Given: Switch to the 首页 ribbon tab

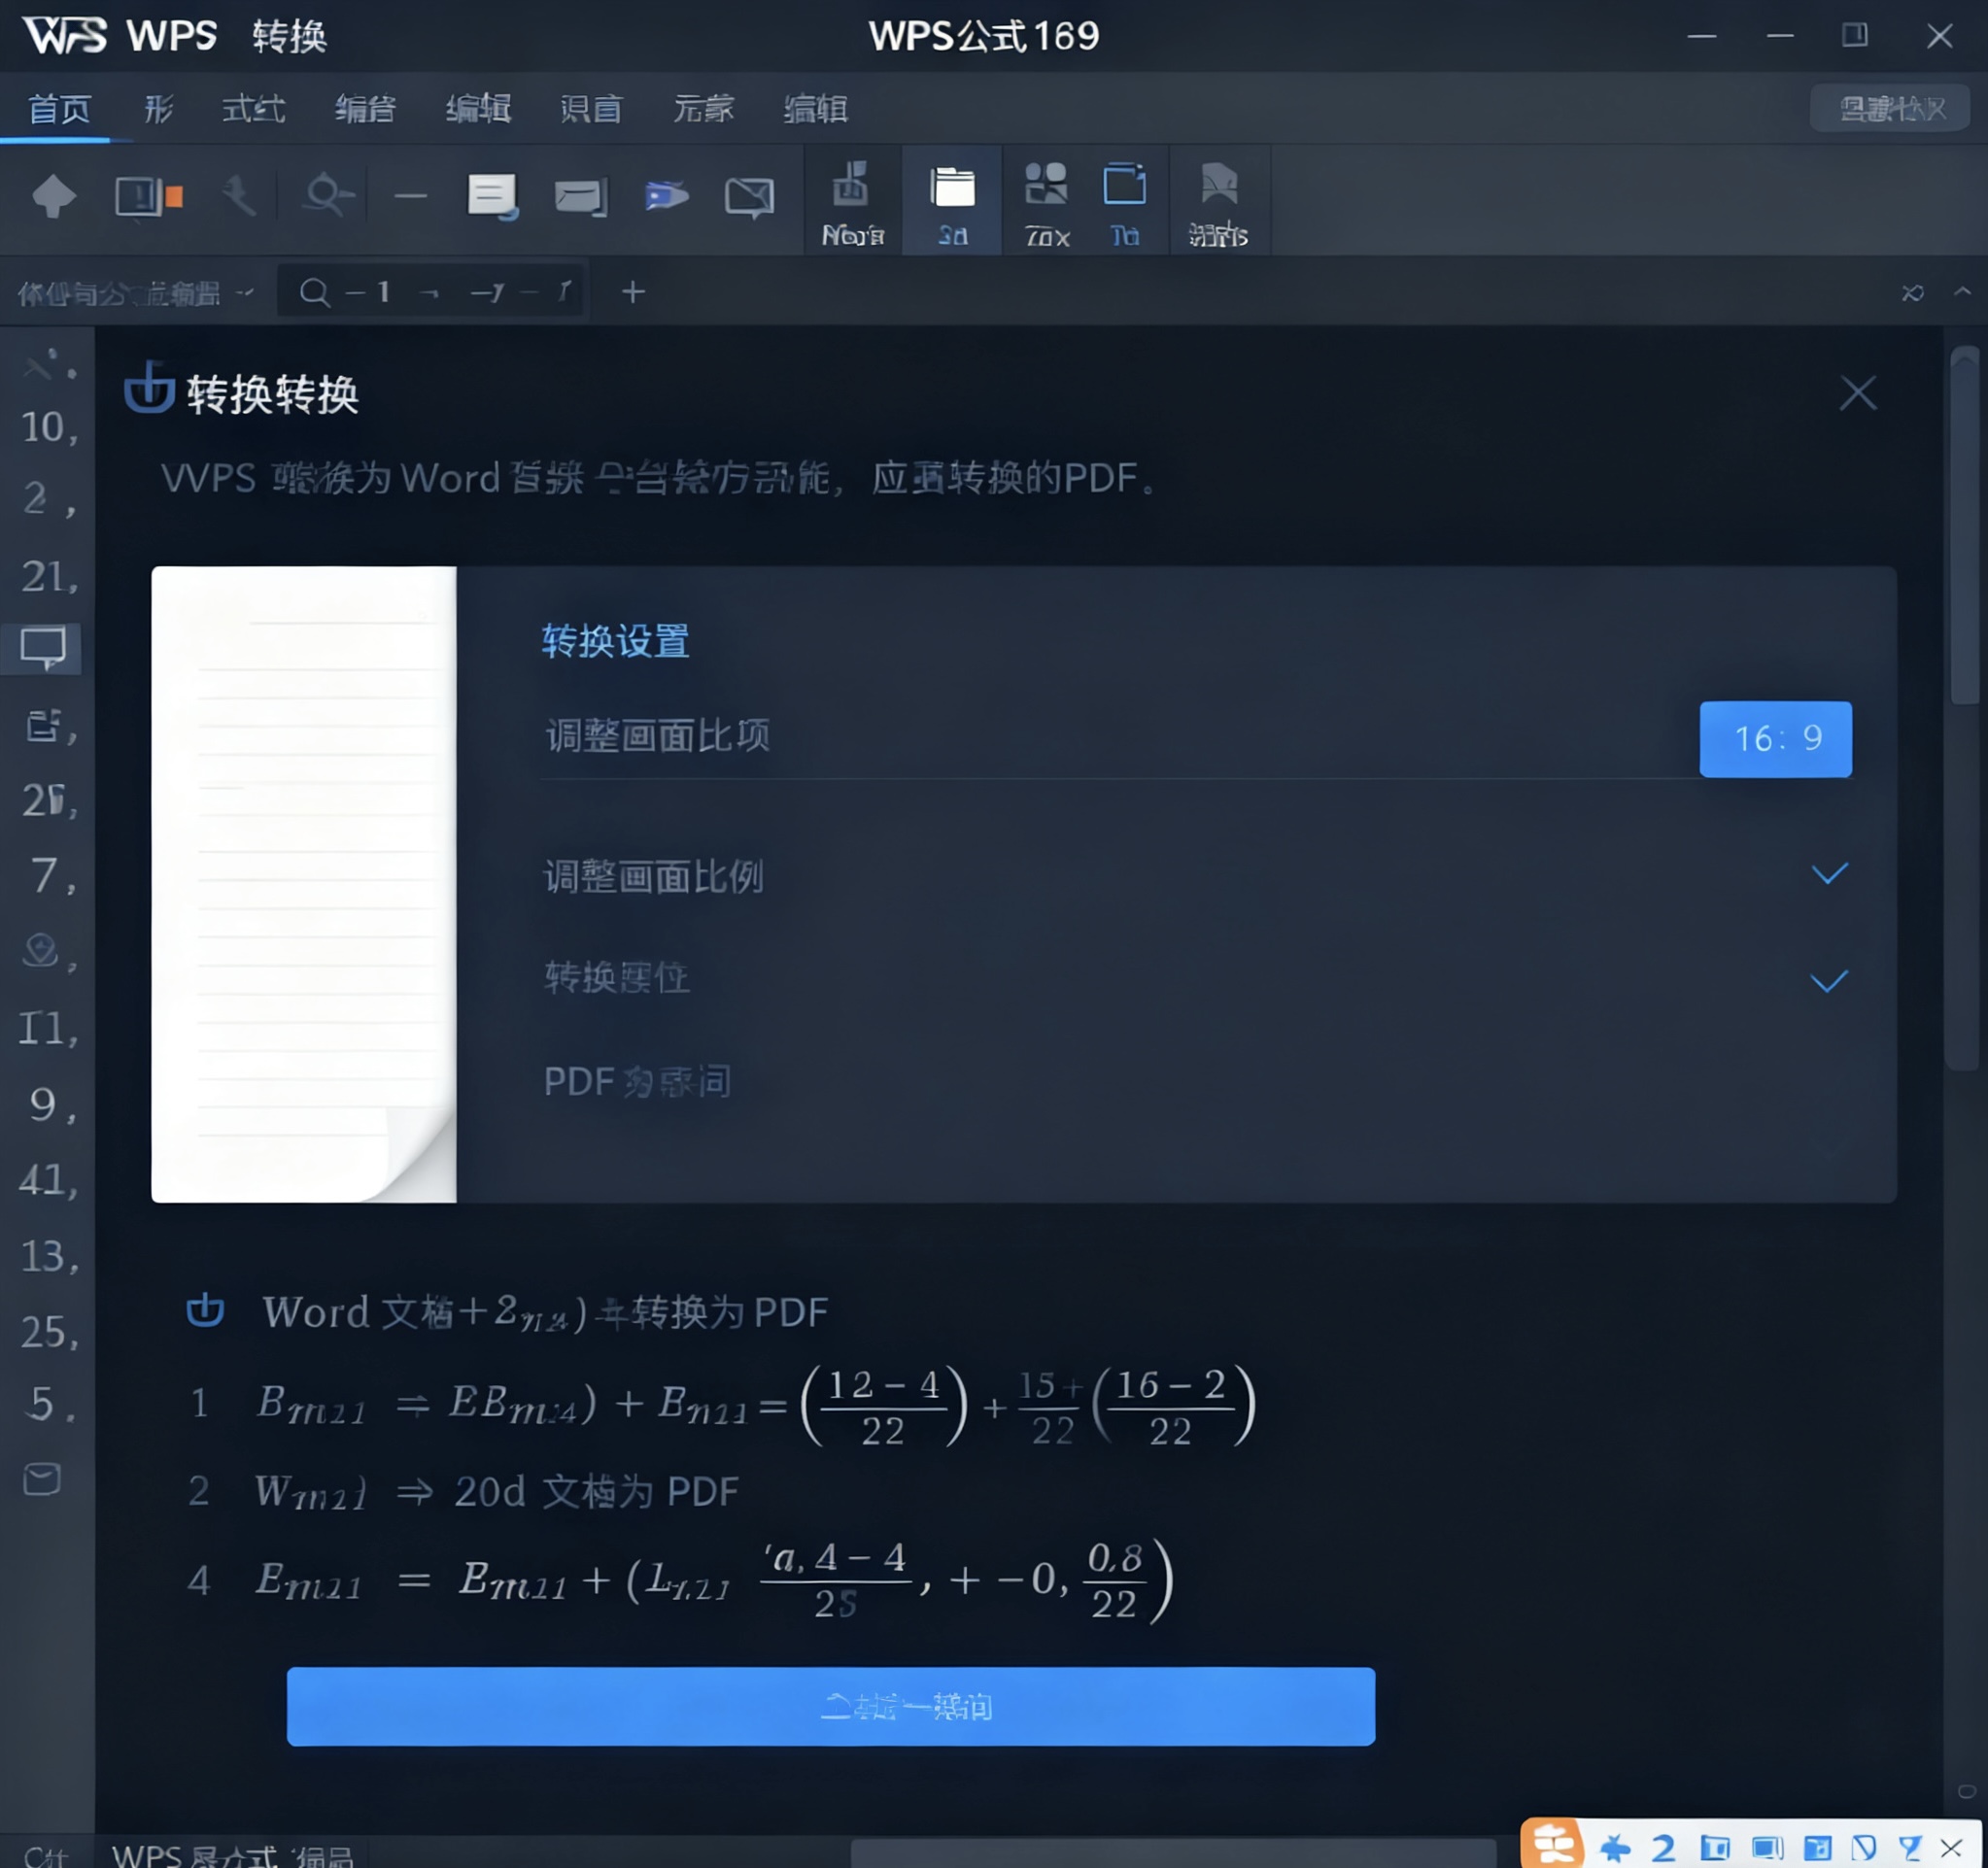Looking at the screenshot, I should coord(60,108).
